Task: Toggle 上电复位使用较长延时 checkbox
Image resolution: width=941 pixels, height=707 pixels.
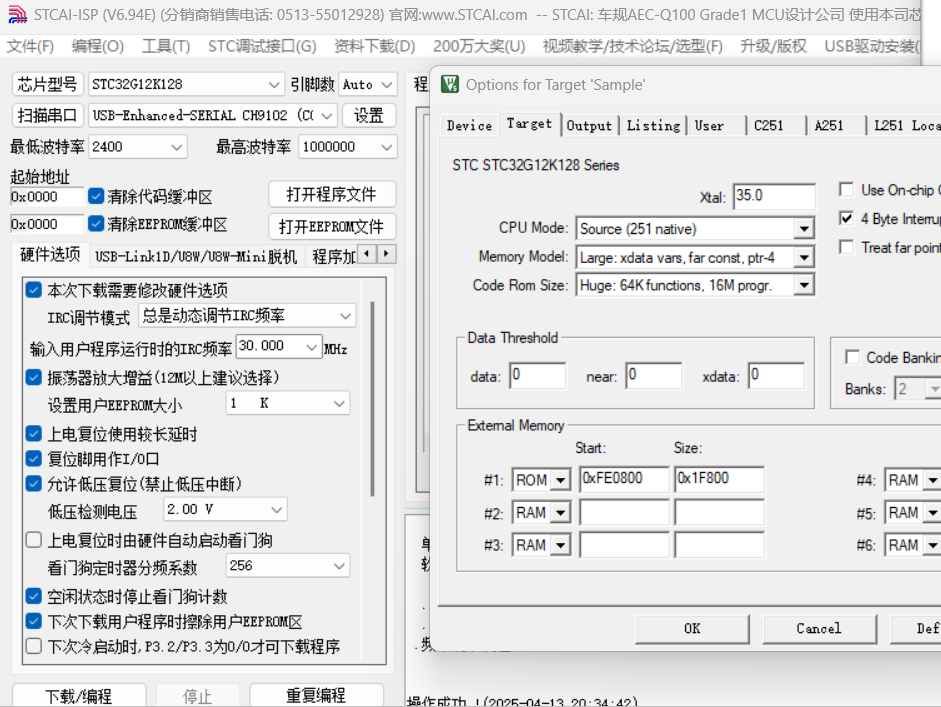Action: [x=34, y=433]
